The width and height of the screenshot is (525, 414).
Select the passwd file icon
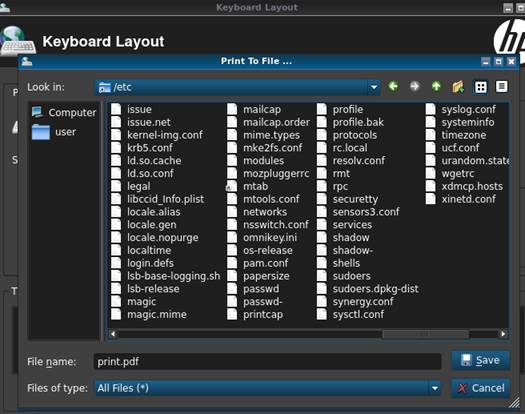(x=232, y=289)
